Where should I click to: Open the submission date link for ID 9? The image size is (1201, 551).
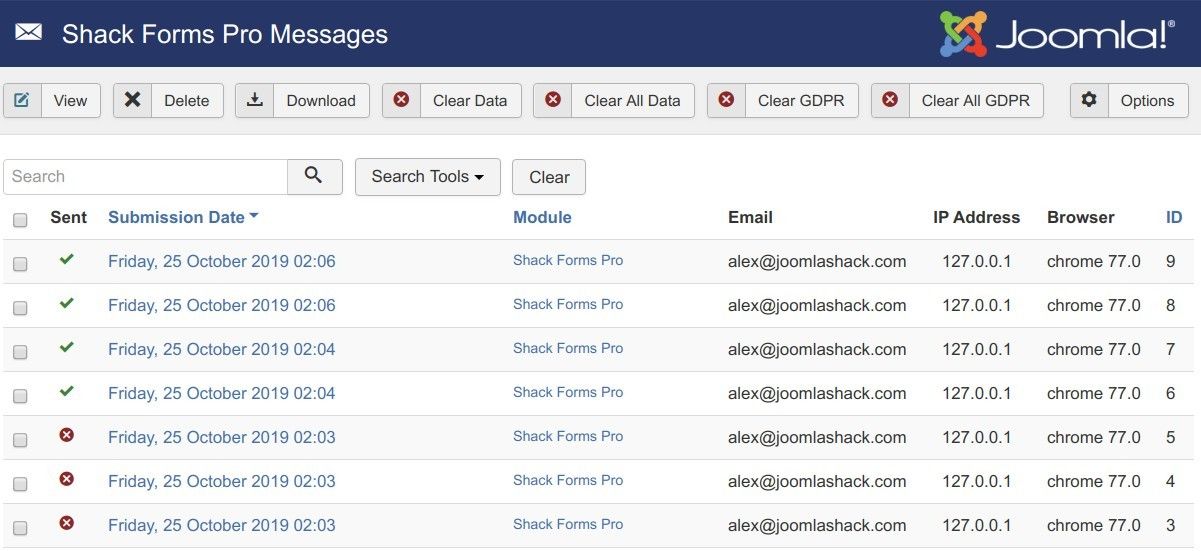click(x=222, y=261)
